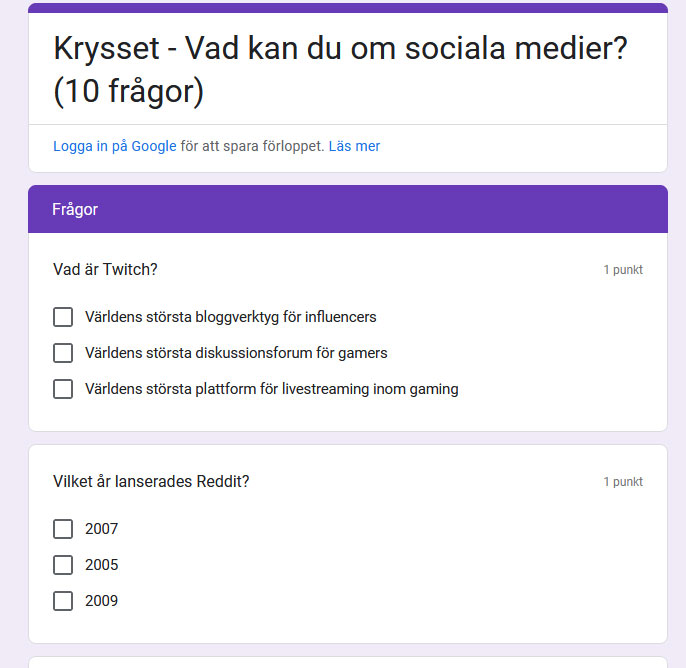Click the 1 punkt label on Twitch question
The image size is (686, 668).
tap(623, 270)
